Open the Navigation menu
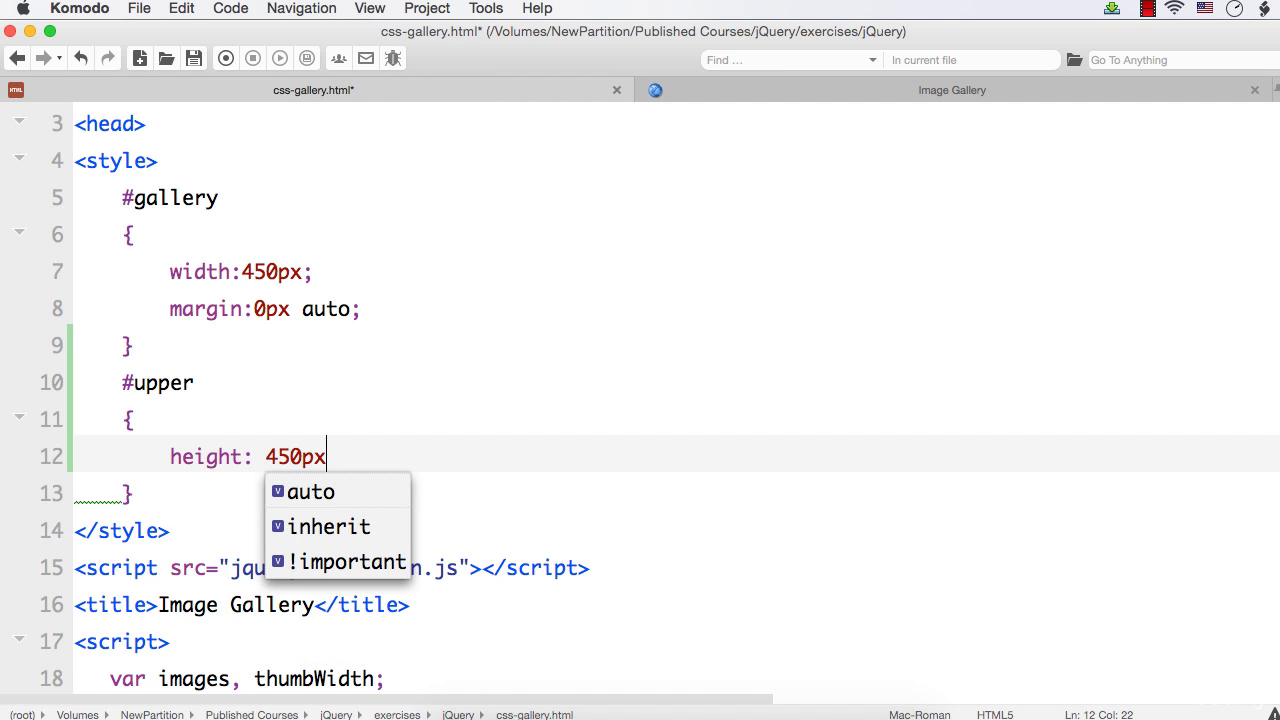The image size is (1280, 720). [301, 8]
